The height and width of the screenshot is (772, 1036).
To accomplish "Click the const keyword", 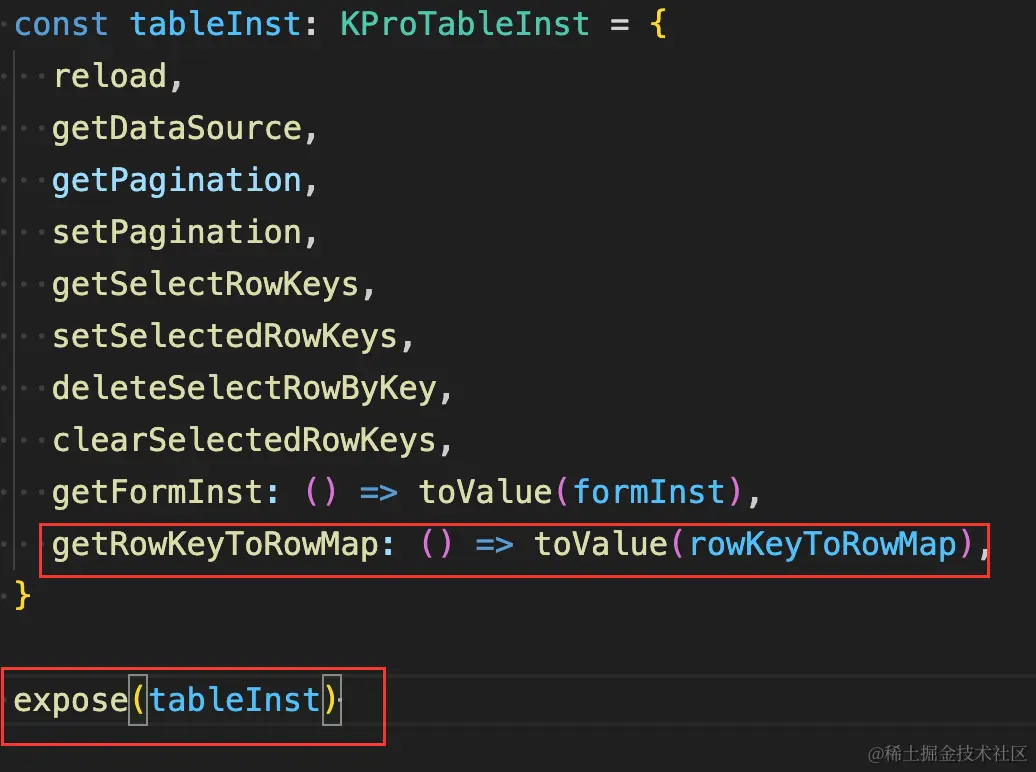I will click(62, 24).
